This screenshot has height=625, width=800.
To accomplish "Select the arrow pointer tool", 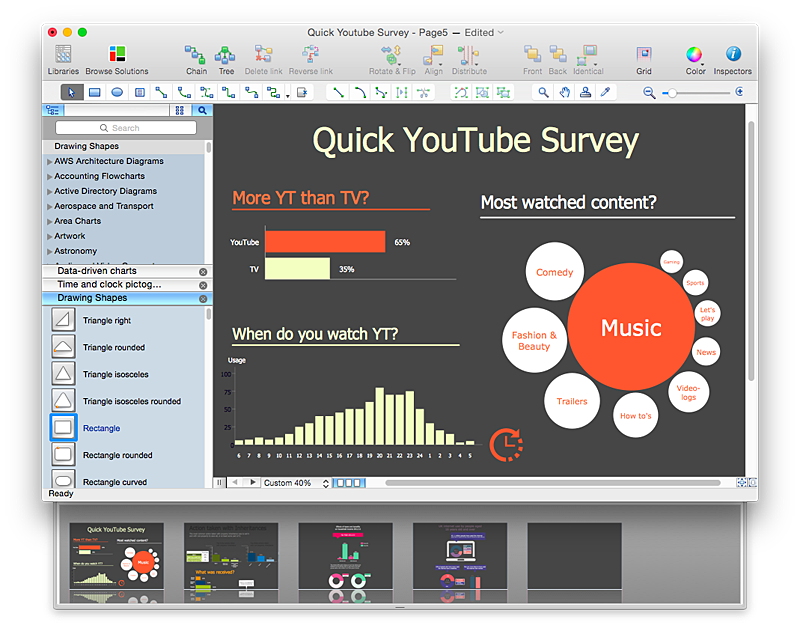I will coord(71,92).
